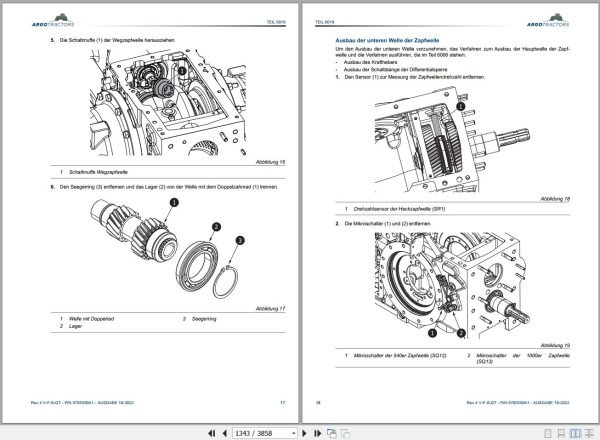
Task: Click the Argo Tractors logo on the right page
Action: pos(548,20)
